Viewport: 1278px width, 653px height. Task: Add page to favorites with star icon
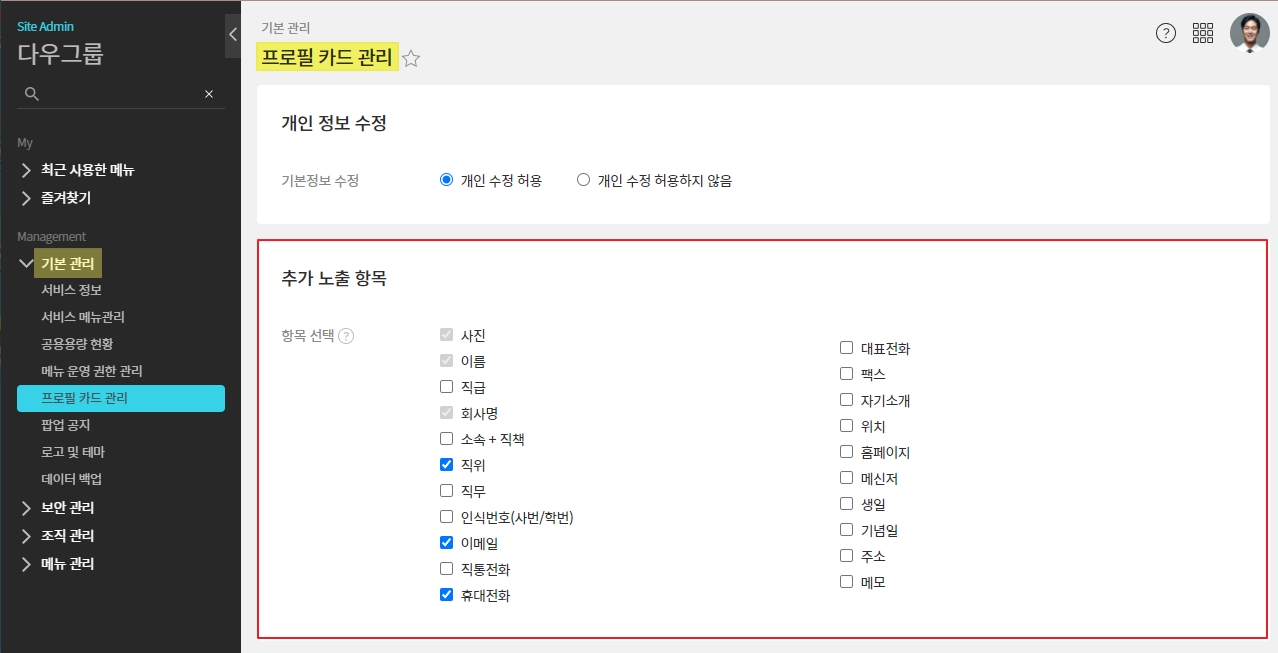[x=411, y=59]
